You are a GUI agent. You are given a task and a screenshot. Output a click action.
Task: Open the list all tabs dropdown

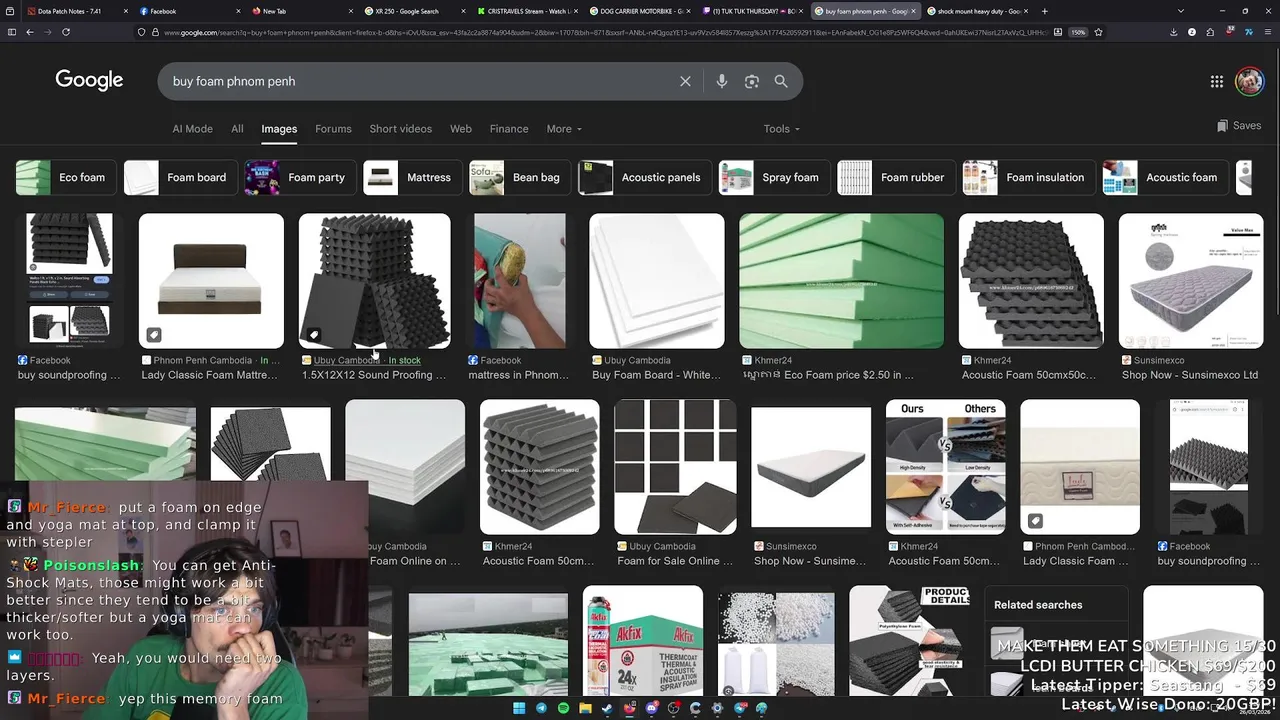point(1181,11)
